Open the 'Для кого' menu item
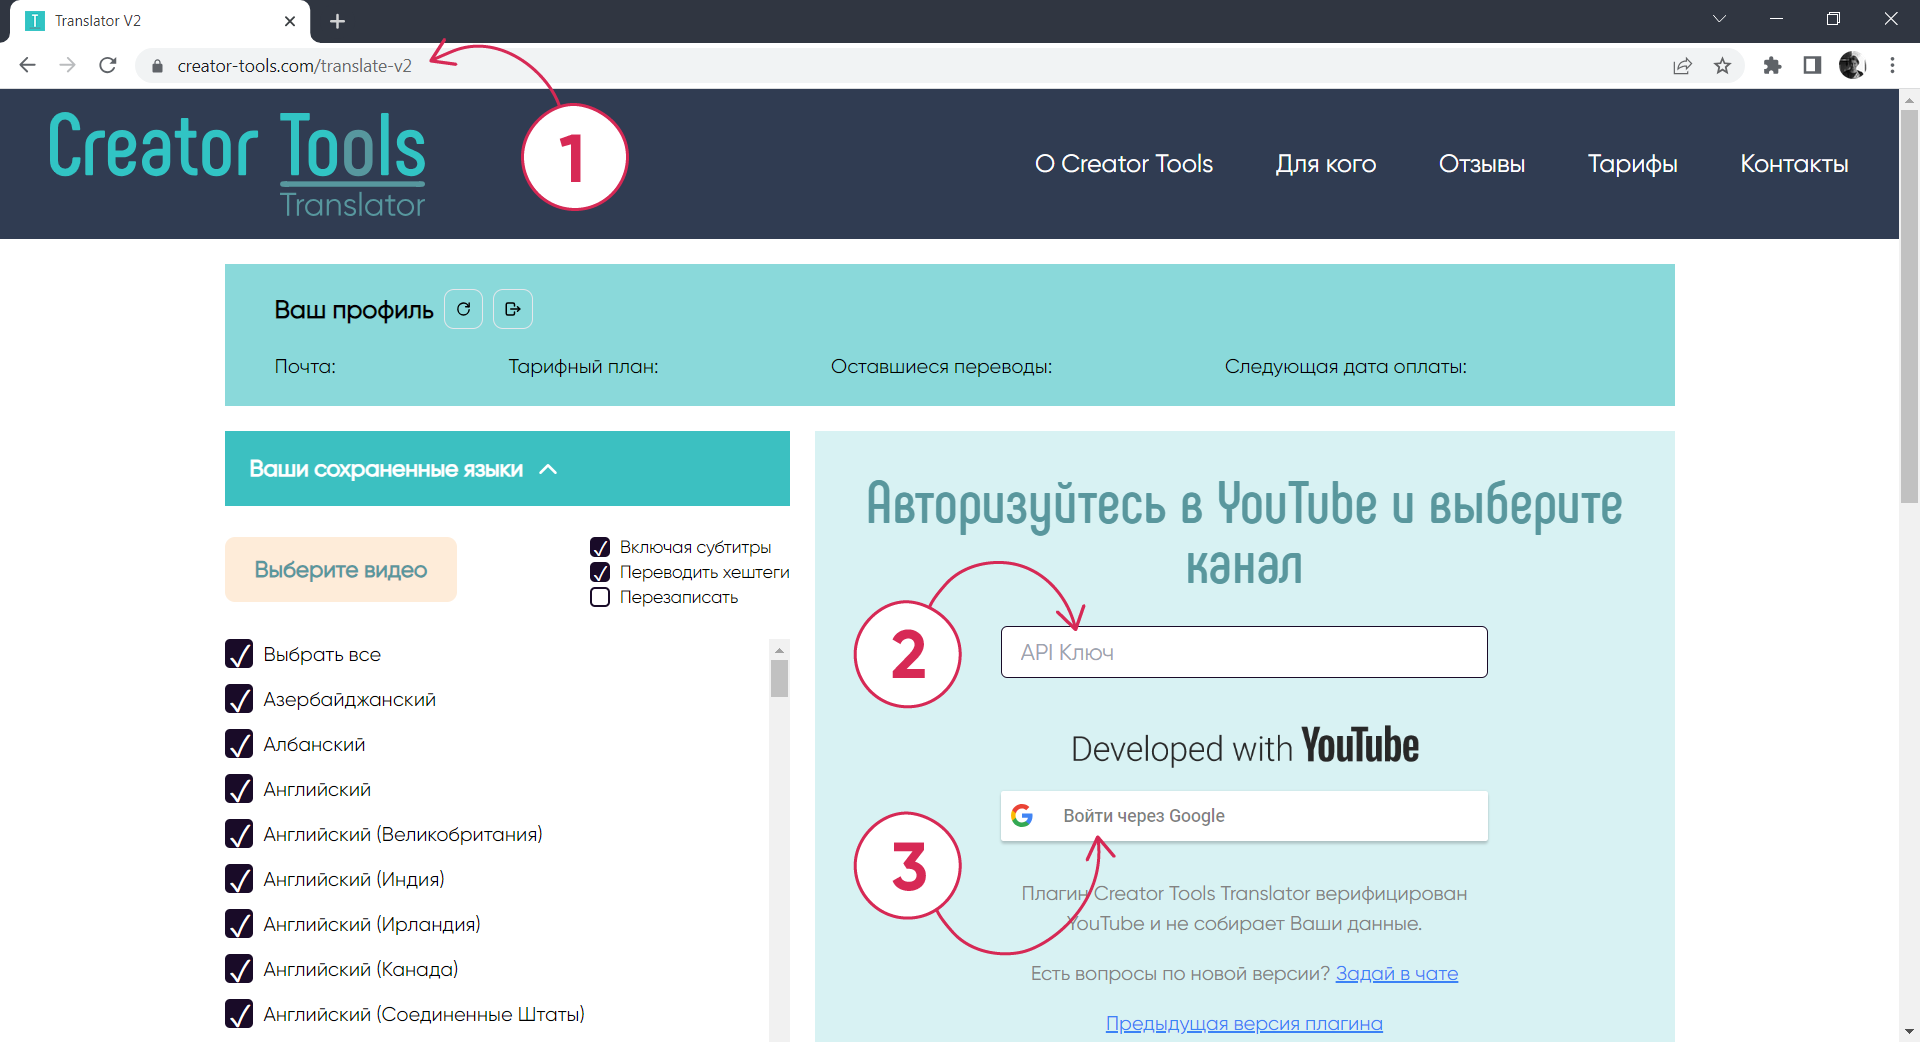The height and width of the screenshot is (1042, 1920). [1326, 164]
